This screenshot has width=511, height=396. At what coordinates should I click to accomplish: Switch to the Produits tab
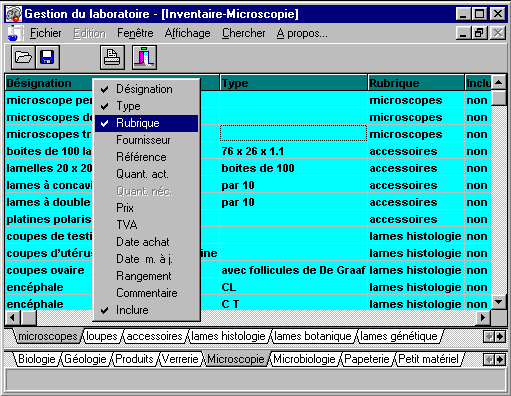coord(134,359)
